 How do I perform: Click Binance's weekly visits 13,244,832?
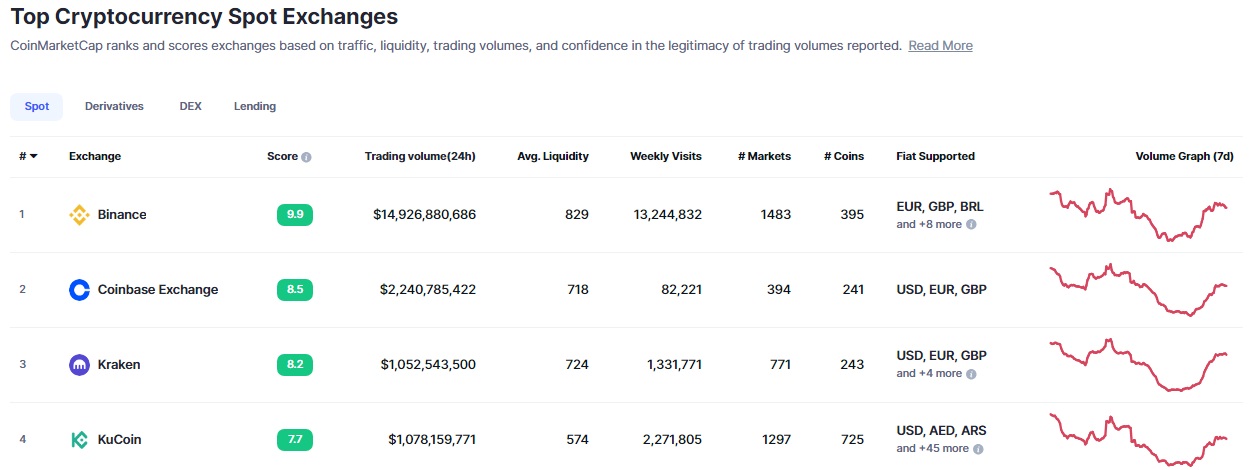click(668, 215)
